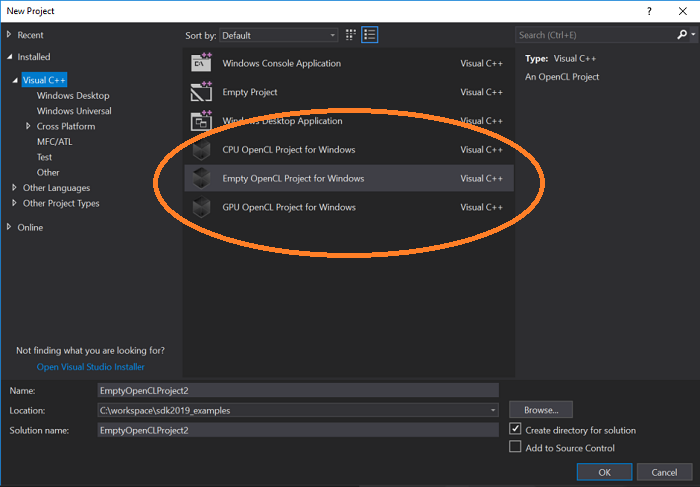Click the search magnifier icon
The height and width of the screenshot is (487, 700).
(682, 35)
